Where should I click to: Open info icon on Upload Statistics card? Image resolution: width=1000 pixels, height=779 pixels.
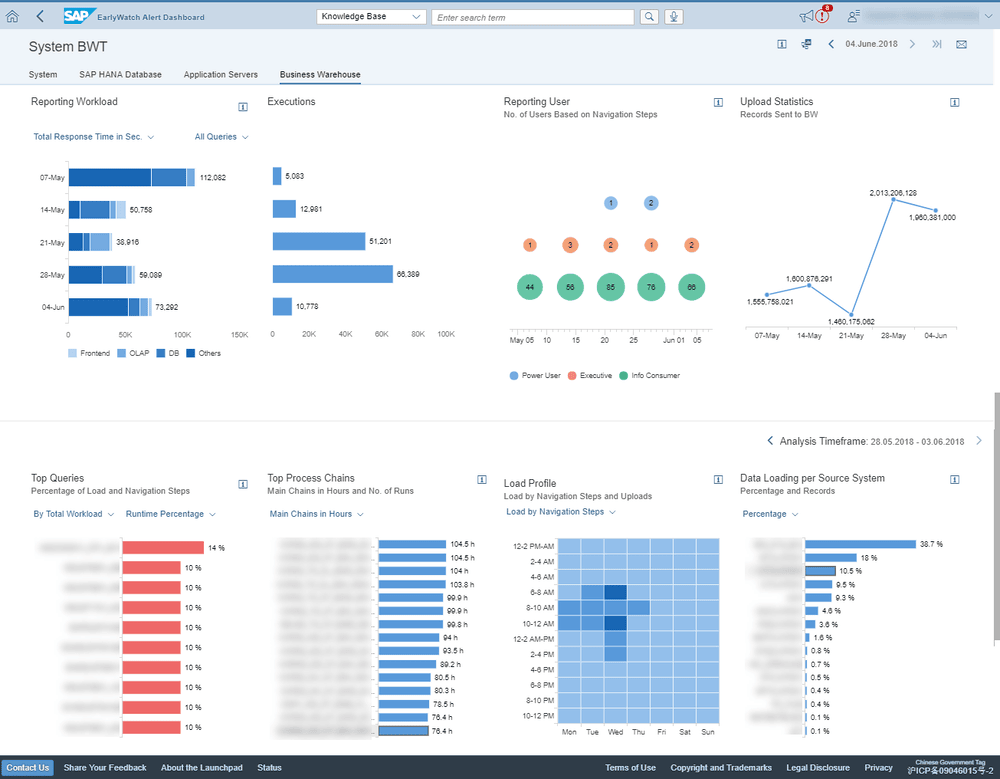(954, 102)
